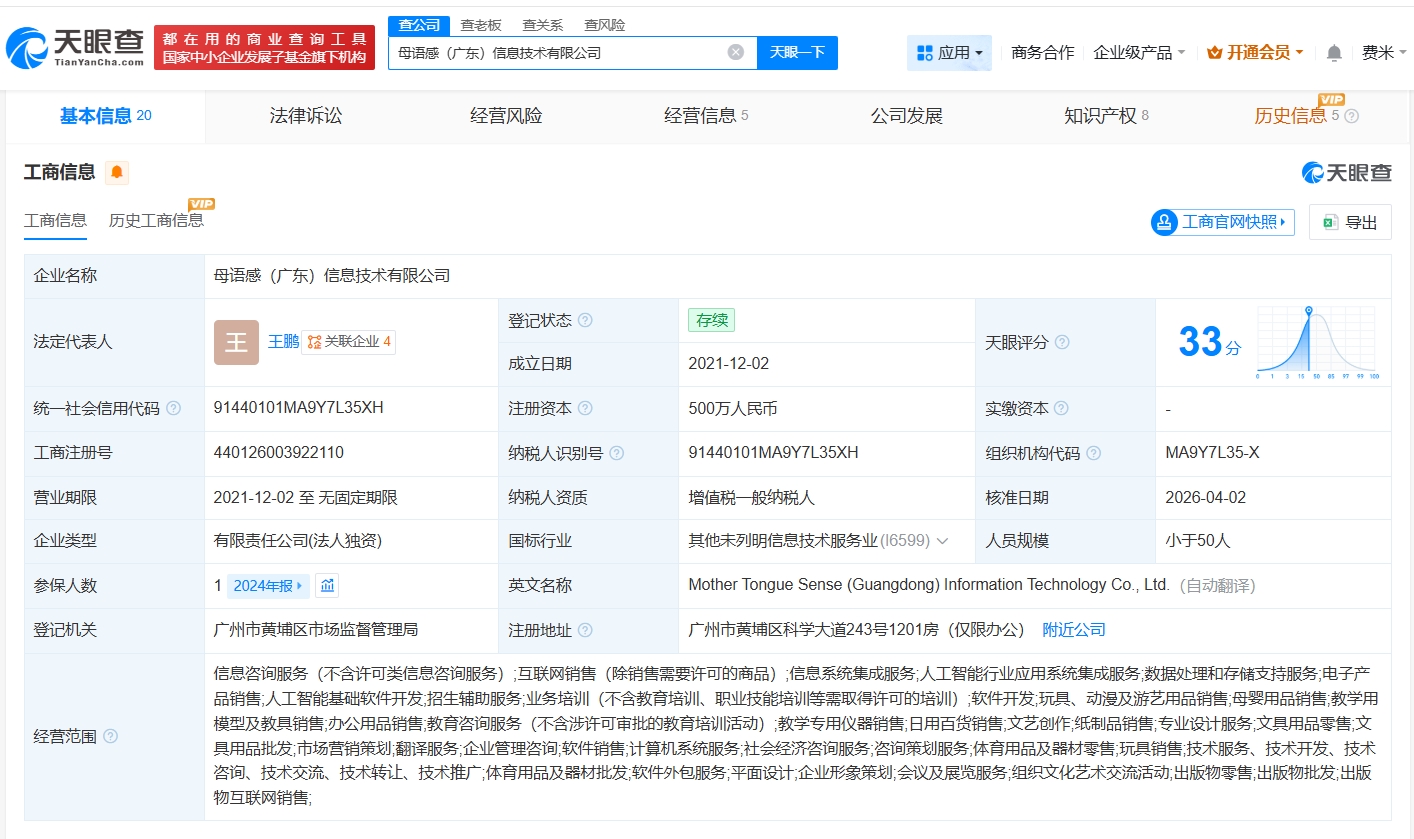Screen dimensions: 1414x839
Task: Click the 天眼评分 distribution chart
Action: (x=1317, y=343)
